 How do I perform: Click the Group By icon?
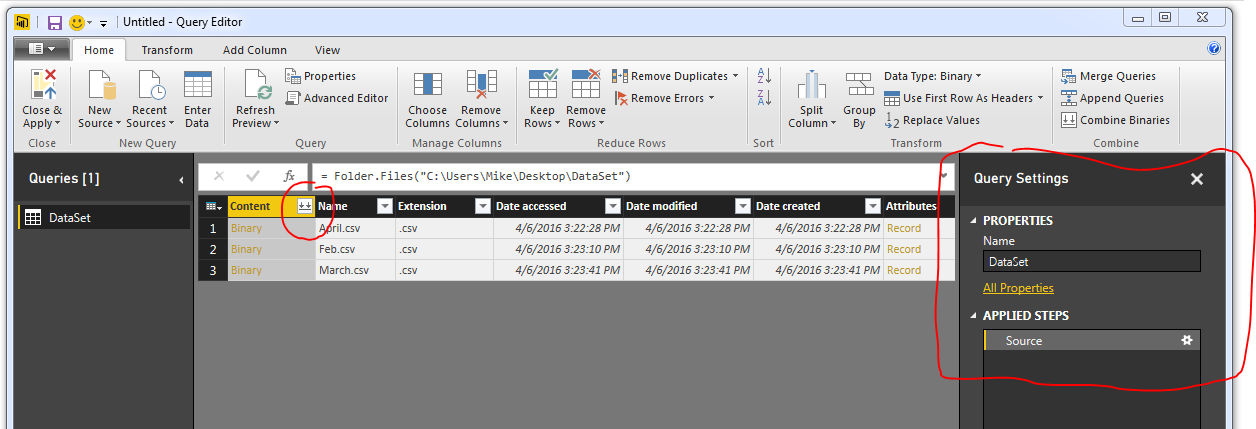859,85
